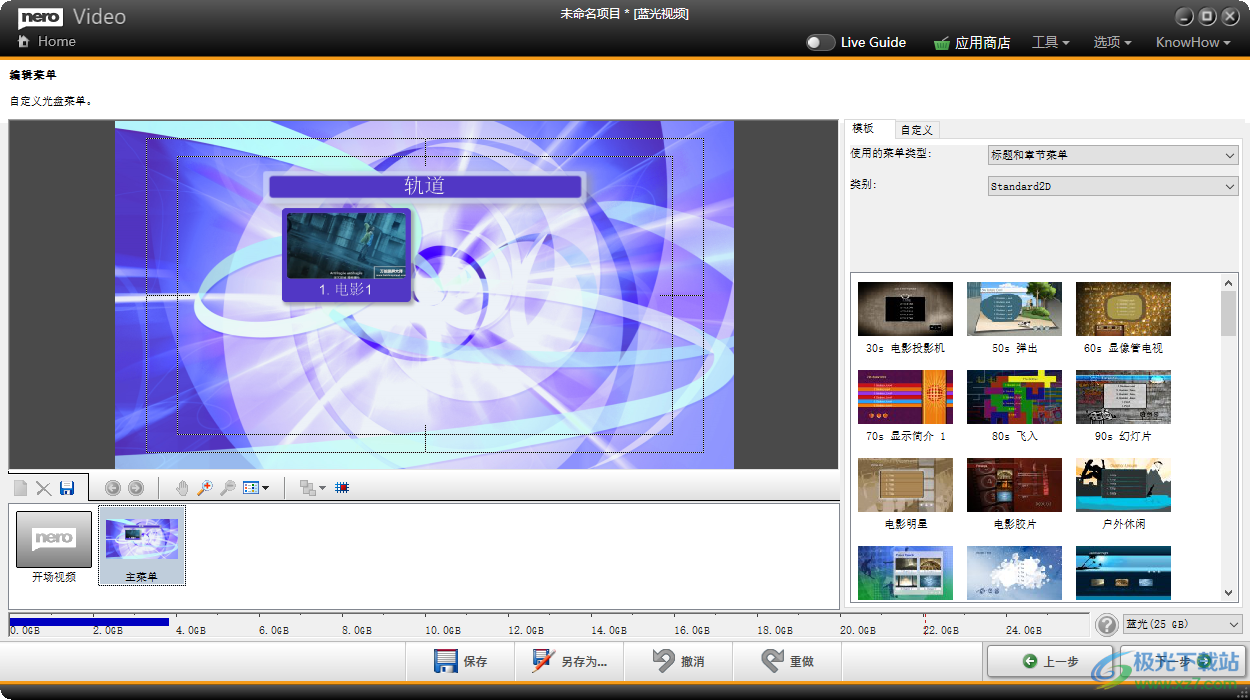Click the next menu arrow icon

point(135,488)
